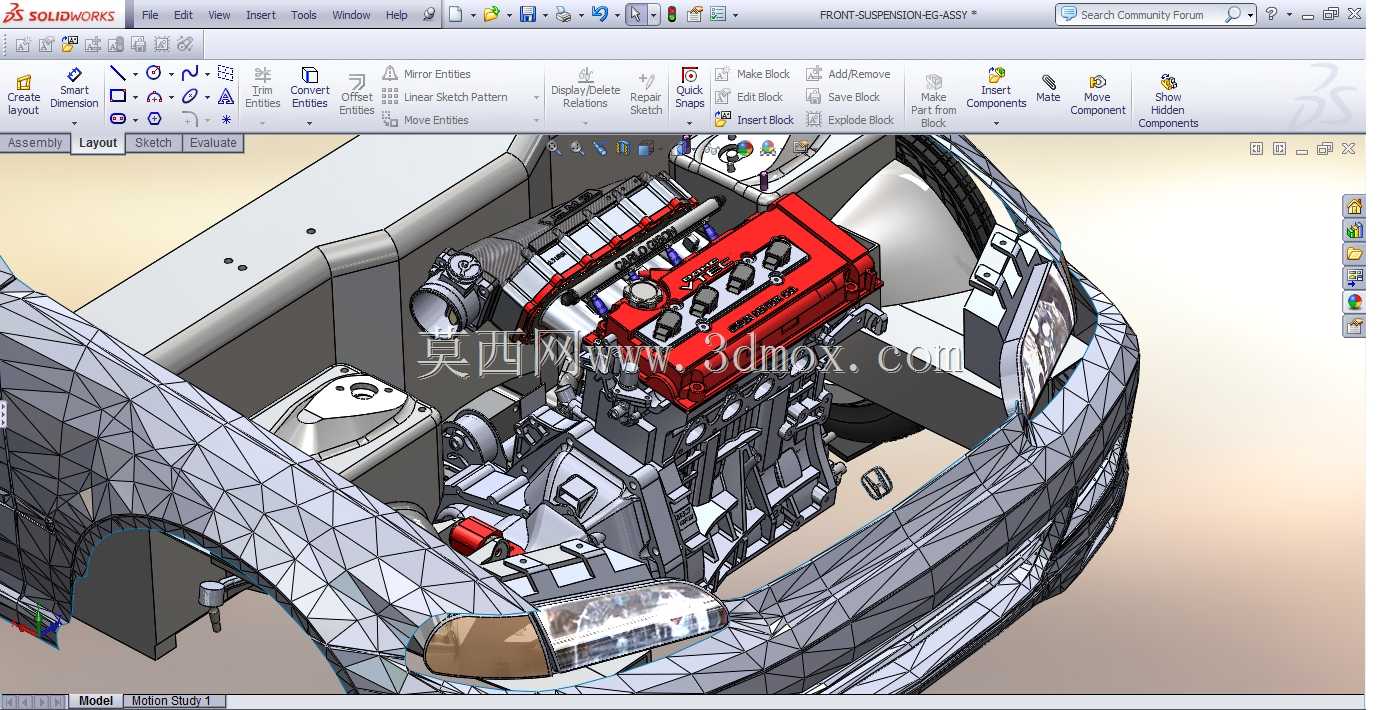This screenshot has width=1380, height=710.
Task: Open the Save button dropdown arrow
Action: (543, 15)
